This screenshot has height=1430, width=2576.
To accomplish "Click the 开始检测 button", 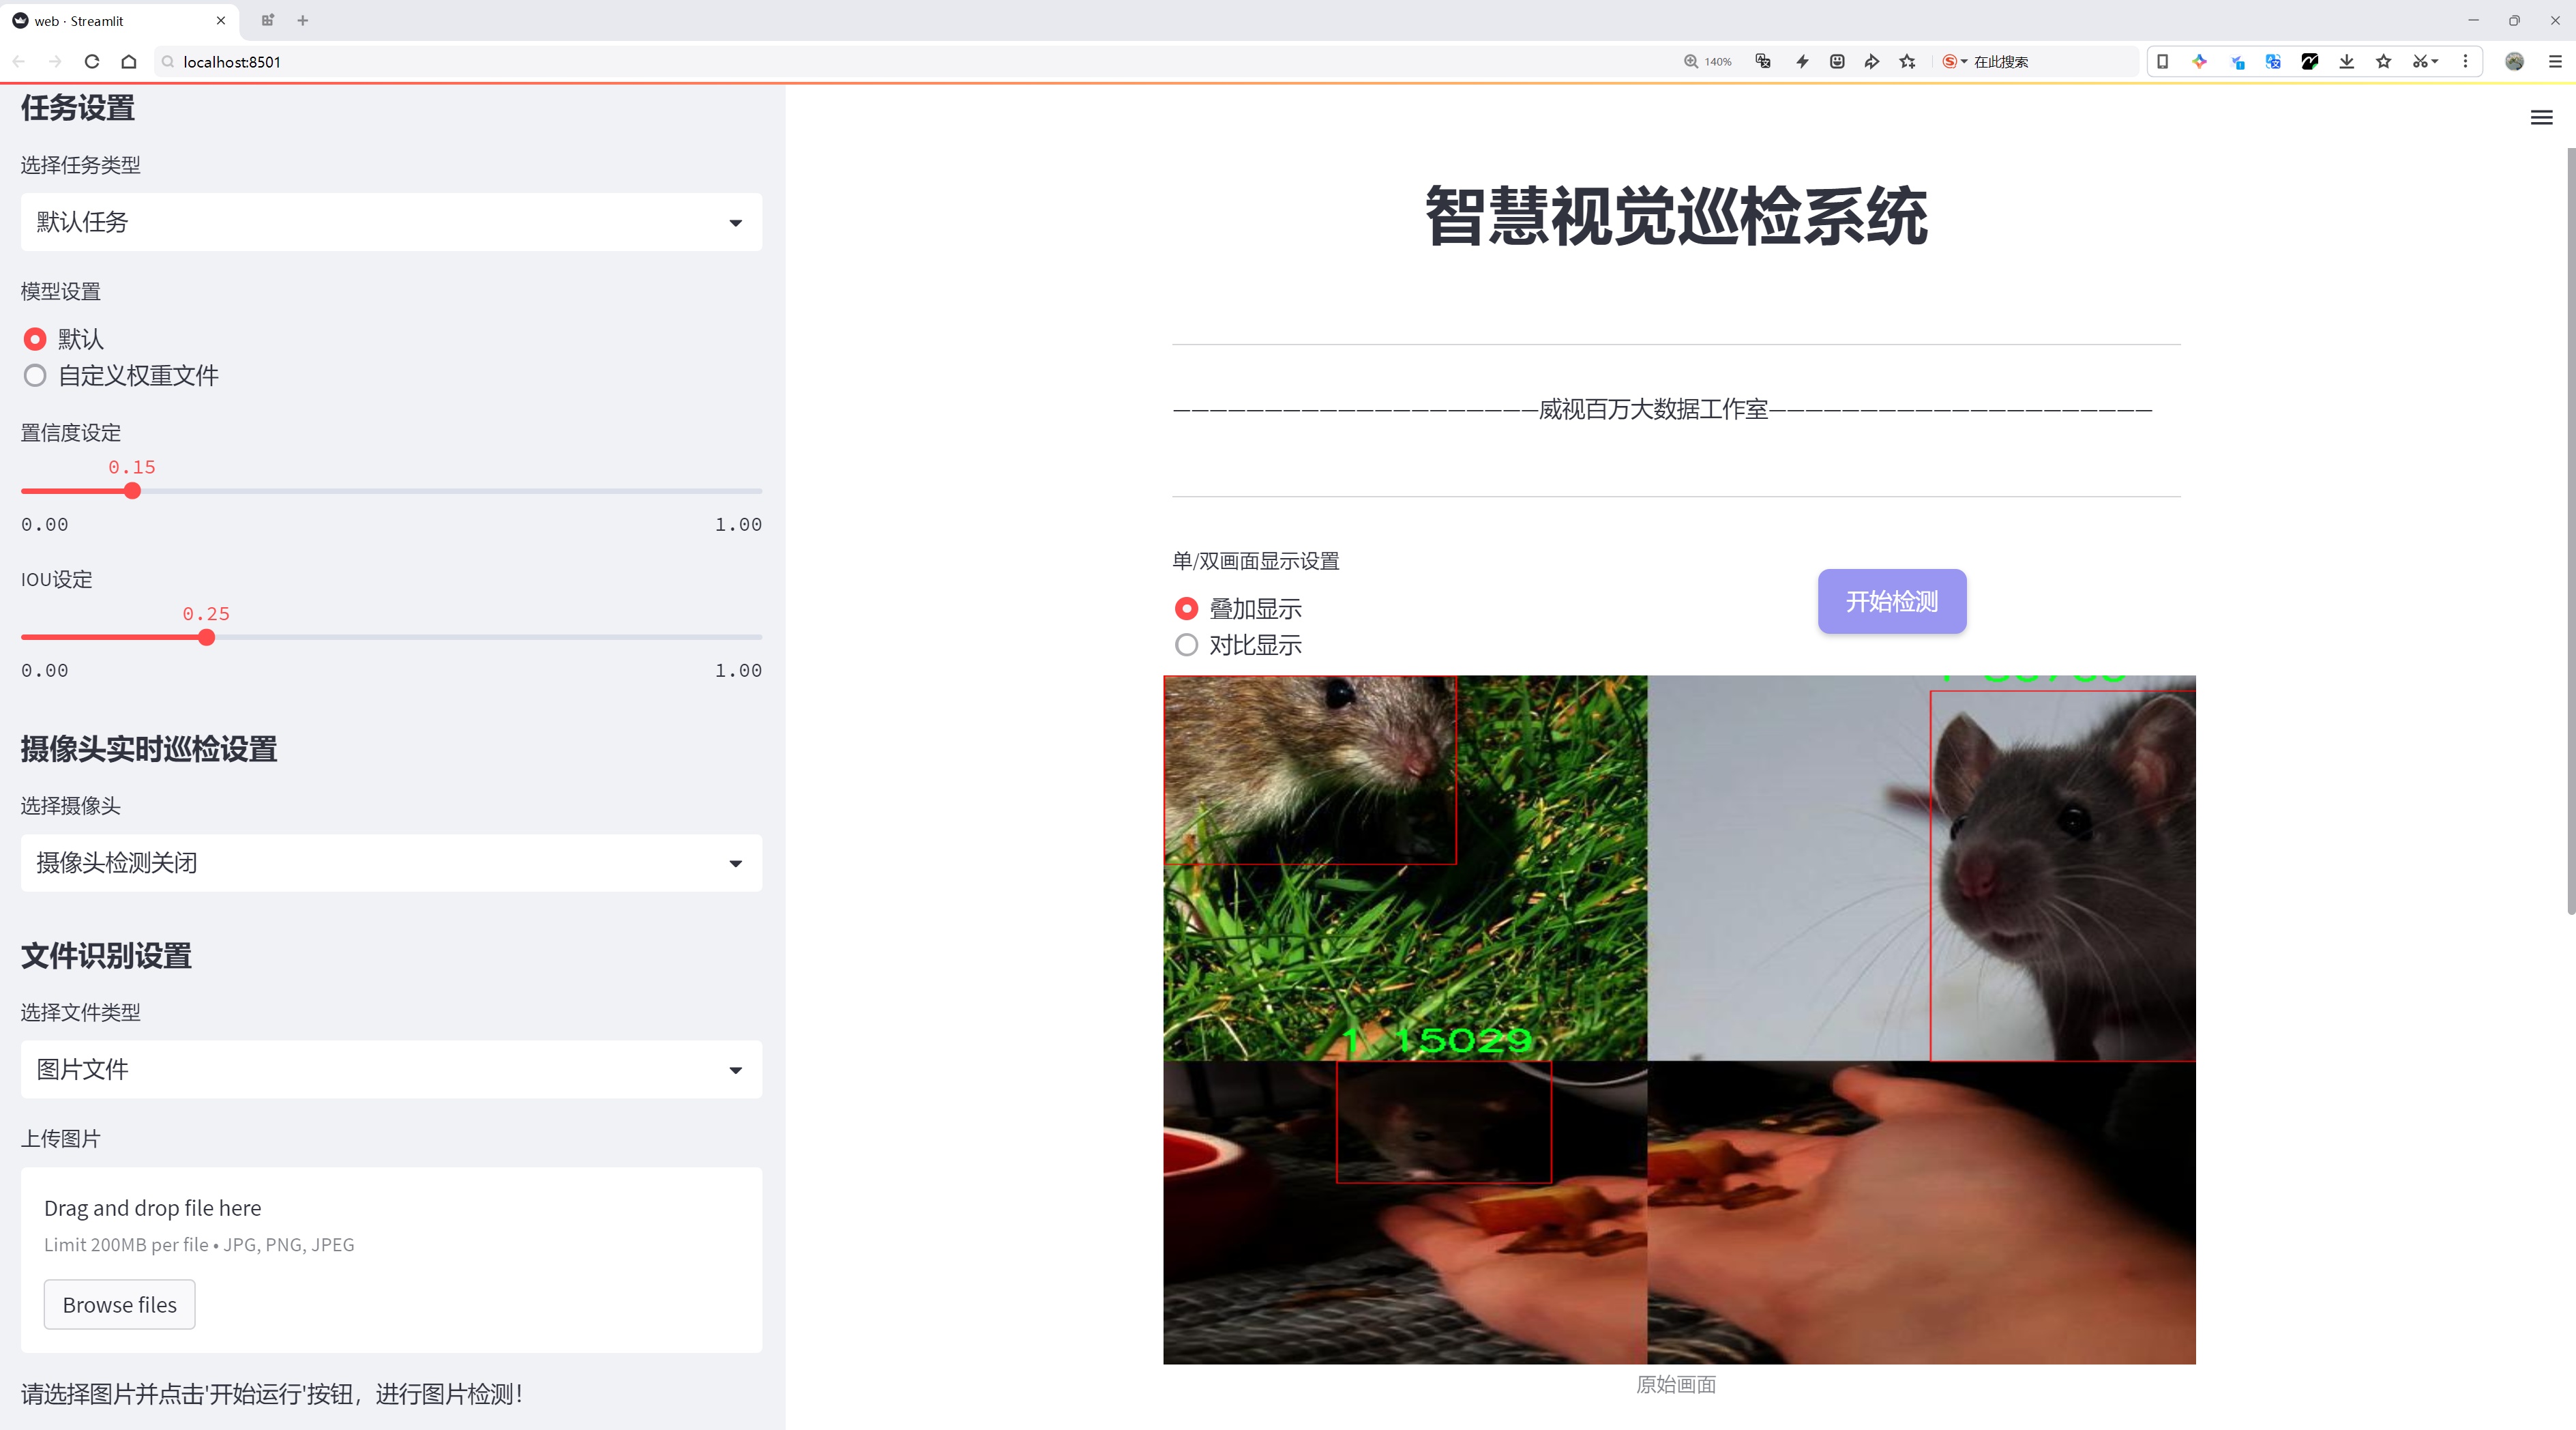I will pos(1891,601).
